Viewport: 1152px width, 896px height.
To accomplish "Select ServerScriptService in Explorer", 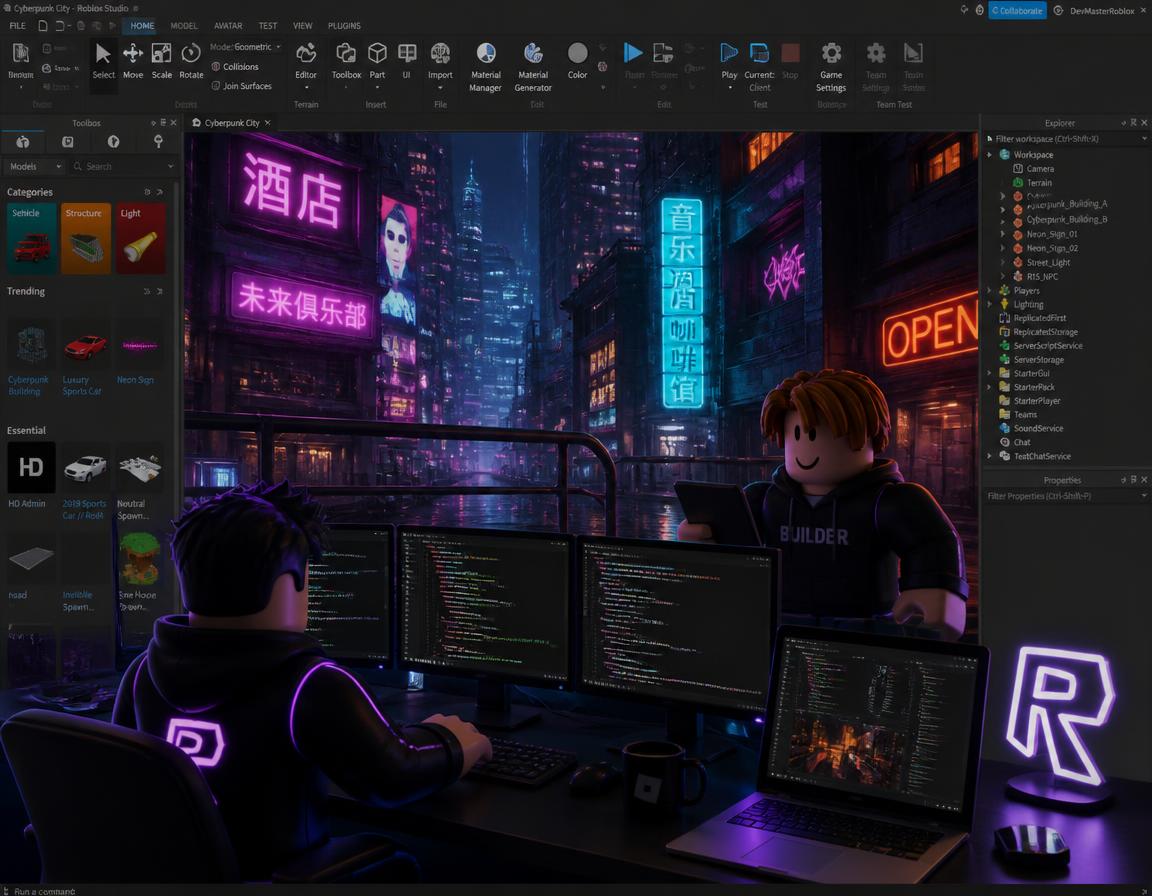I will 1048,346.
